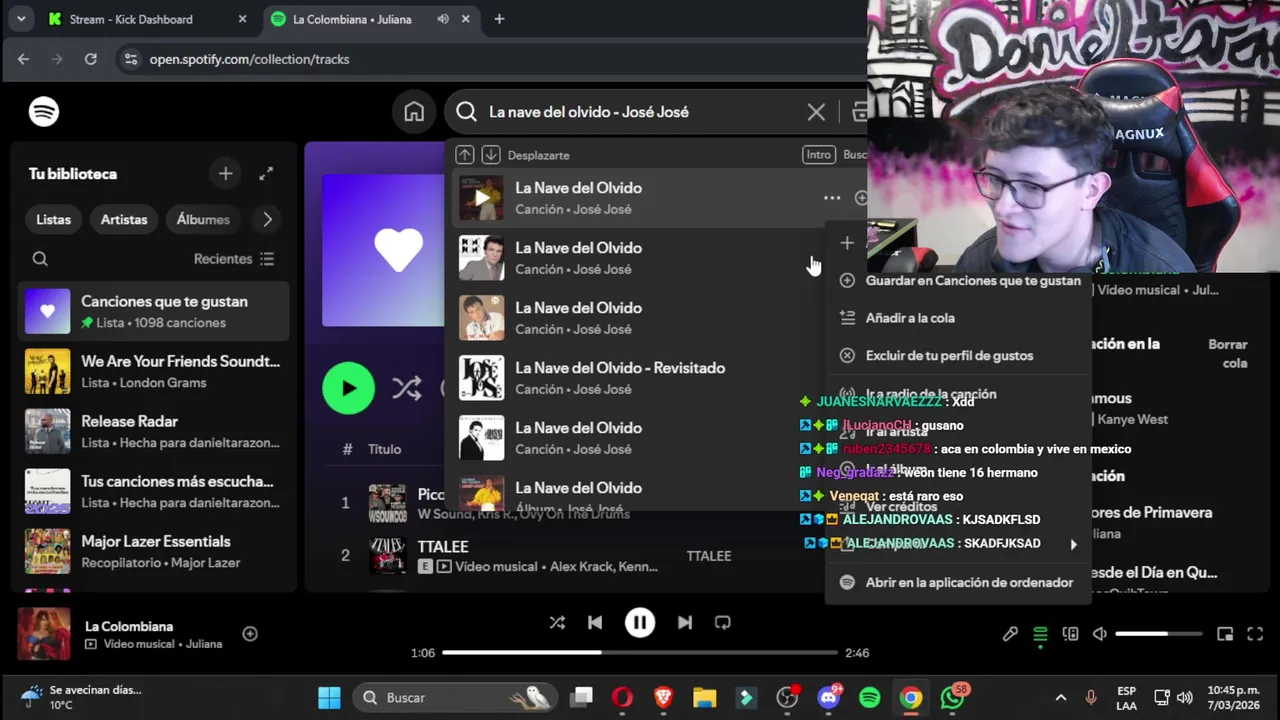
Task: Toggle the lyrics microphone icon
Action: 1010,634
